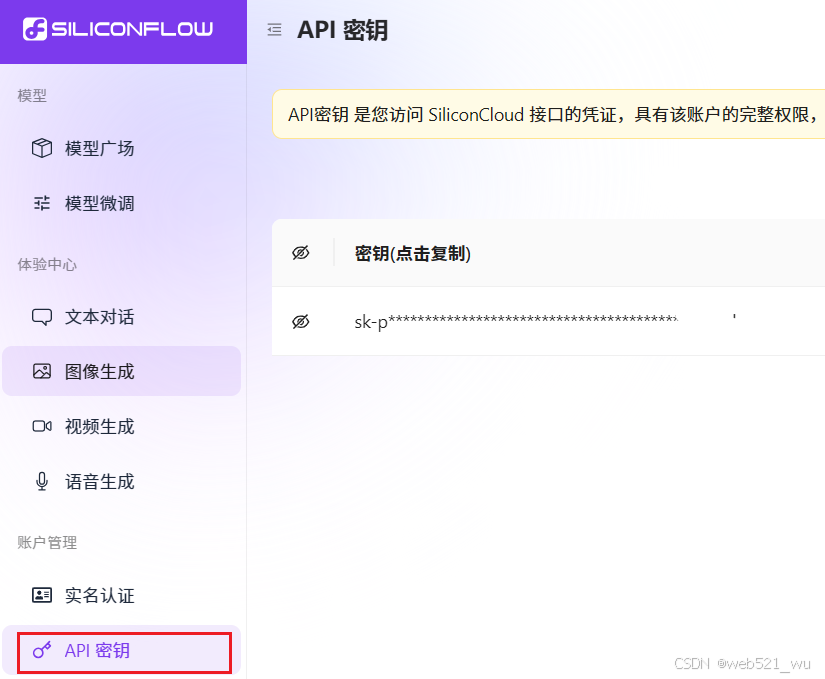825x679 pixels.
Task: Reveal the sk-p key with its eye icon
Action: (301, 321)
